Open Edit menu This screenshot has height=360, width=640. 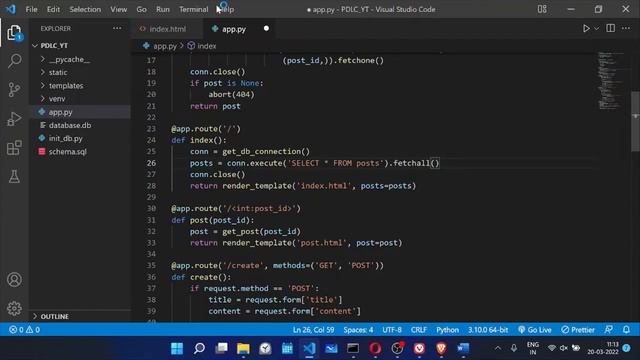[53, 9]
